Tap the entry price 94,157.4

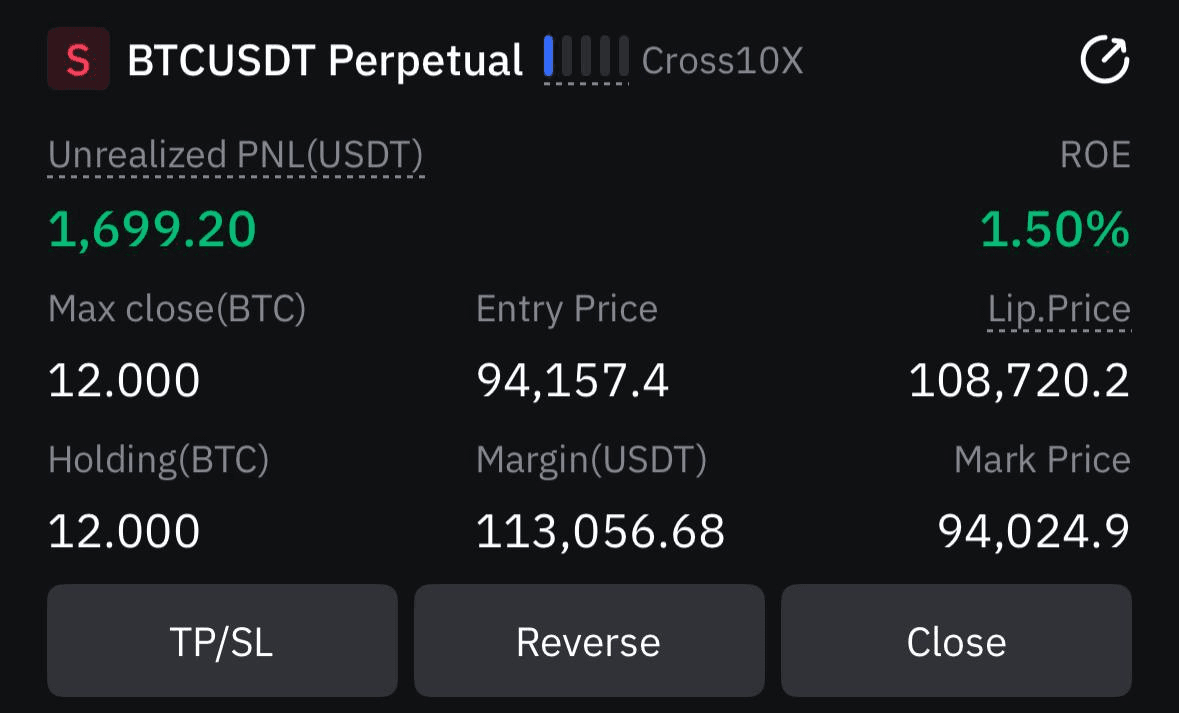[572, 380]
